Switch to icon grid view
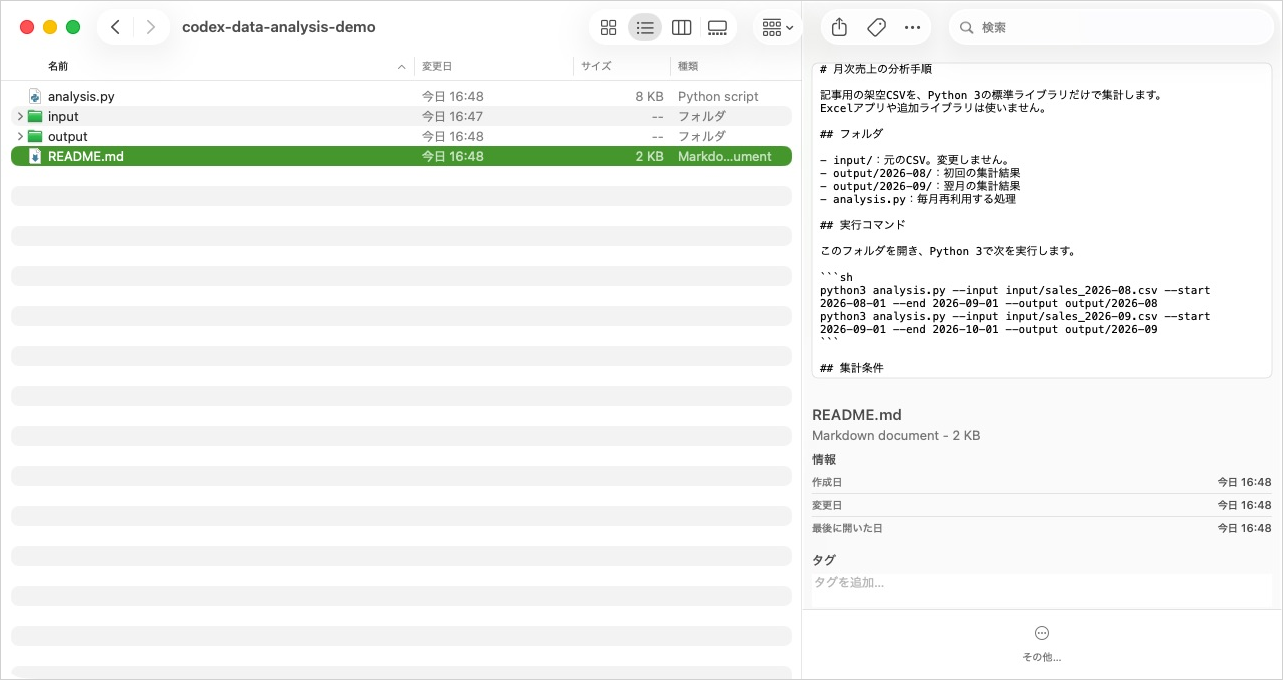Image resolution: width=1283 pixels, height=680 pixels. click(x=608, y=28)
